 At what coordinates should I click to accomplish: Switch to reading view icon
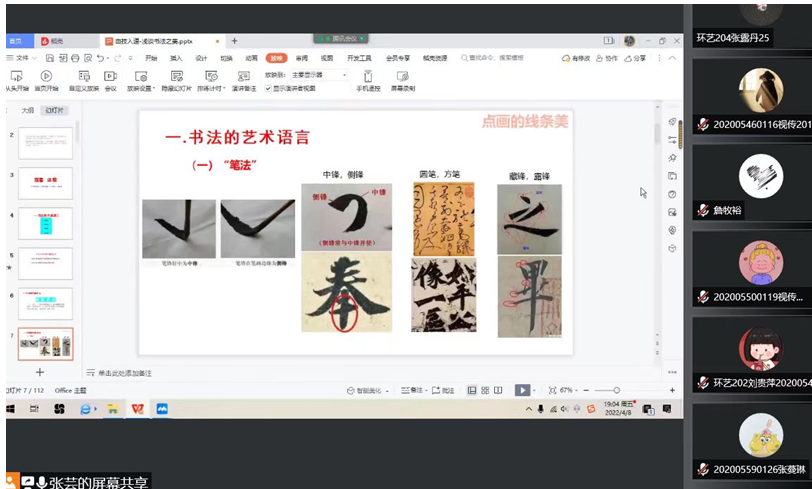[498, 391]
